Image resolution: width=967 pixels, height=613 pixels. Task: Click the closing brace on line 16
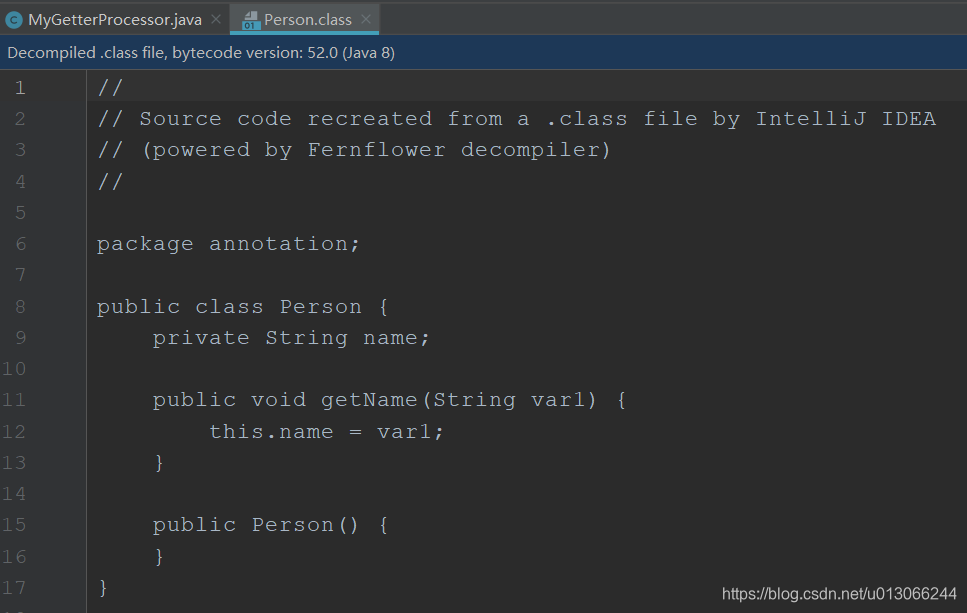tap(159, 557)
